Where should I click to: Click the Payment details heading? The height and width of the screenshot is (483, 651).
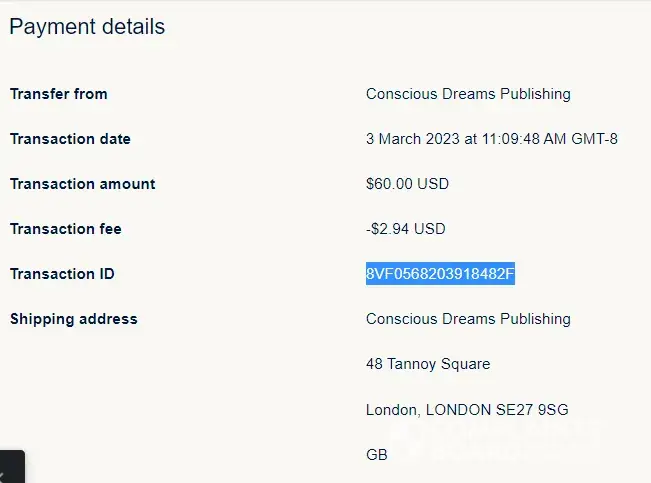point(87,27)
